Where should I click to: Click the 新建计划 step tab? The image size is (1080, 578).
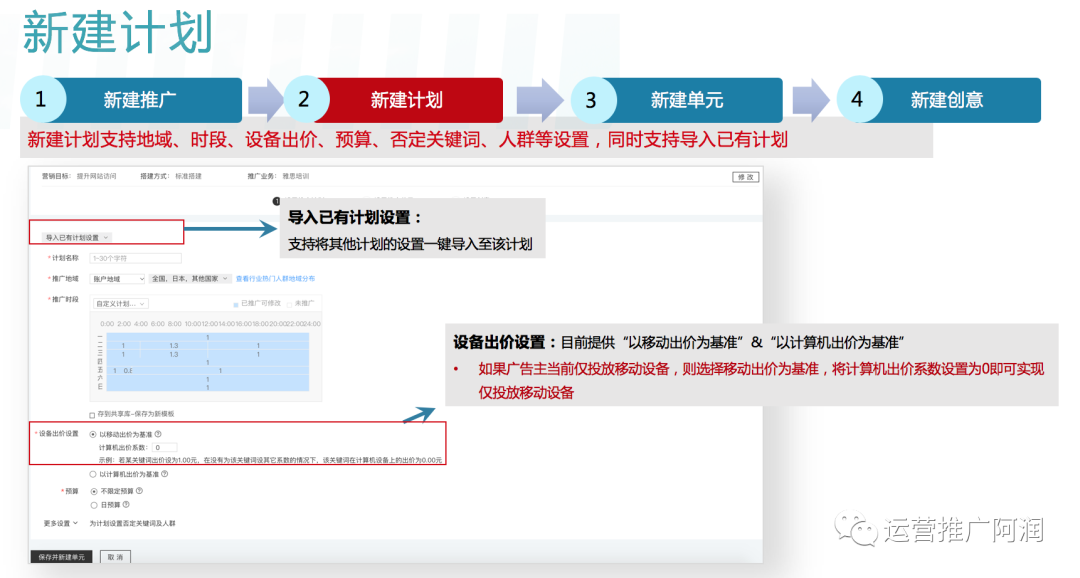click(x=406, y=100)
